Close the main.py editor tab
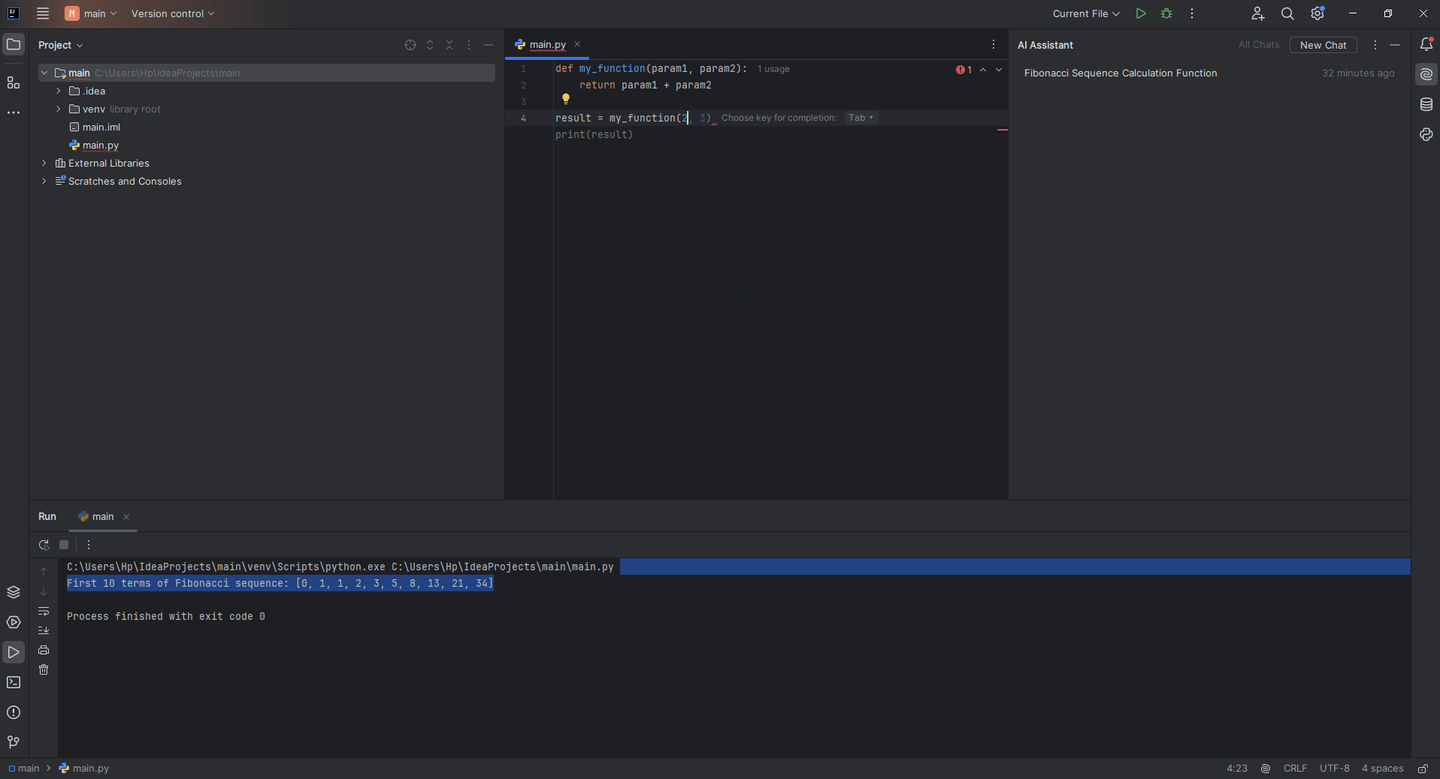Image resolution: width=1440 pixels, height=779 pixels. [577, 45]
